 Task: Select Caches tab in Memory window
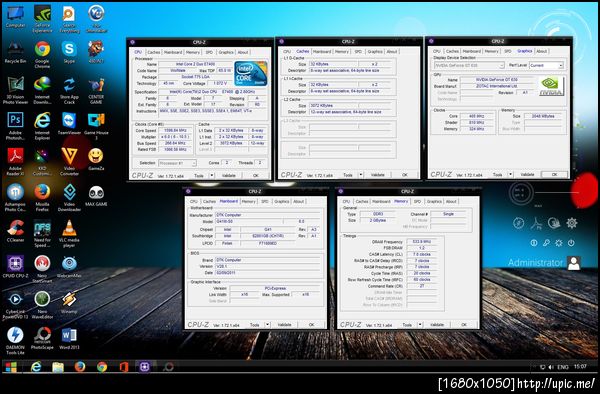(x=362, y=201)
